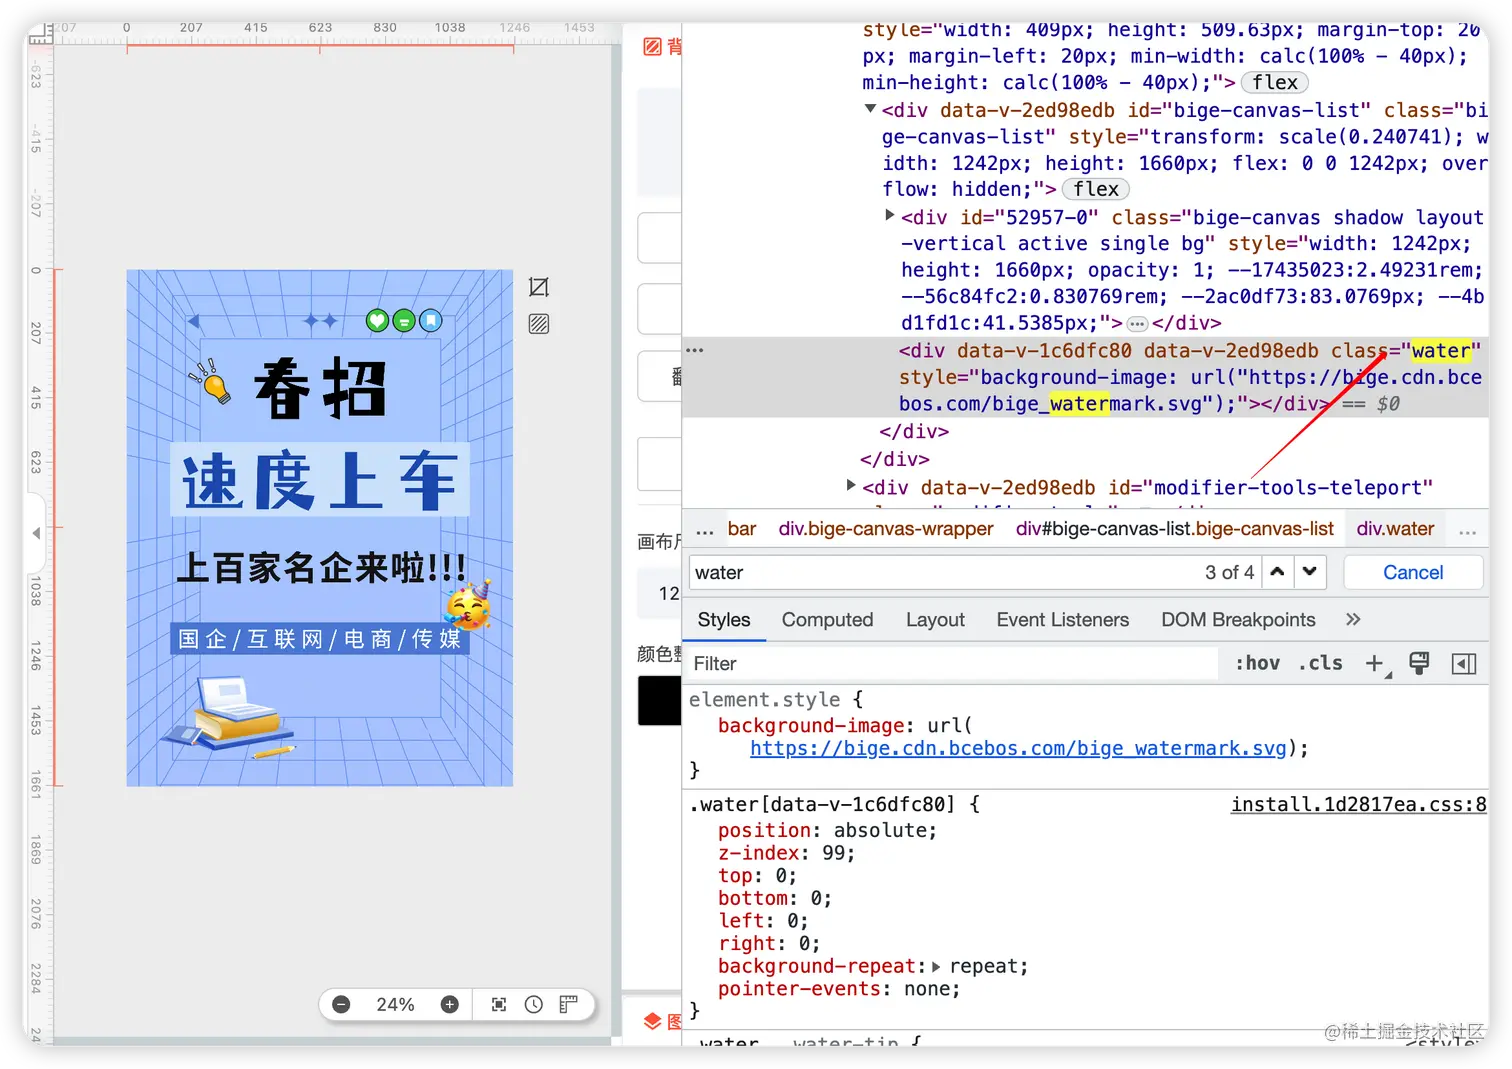Click the 'position' property name

click(764, 830)
